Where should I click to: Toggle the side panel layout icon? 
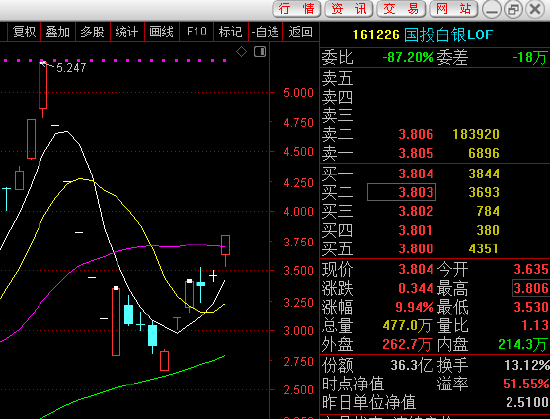[260, 52]
